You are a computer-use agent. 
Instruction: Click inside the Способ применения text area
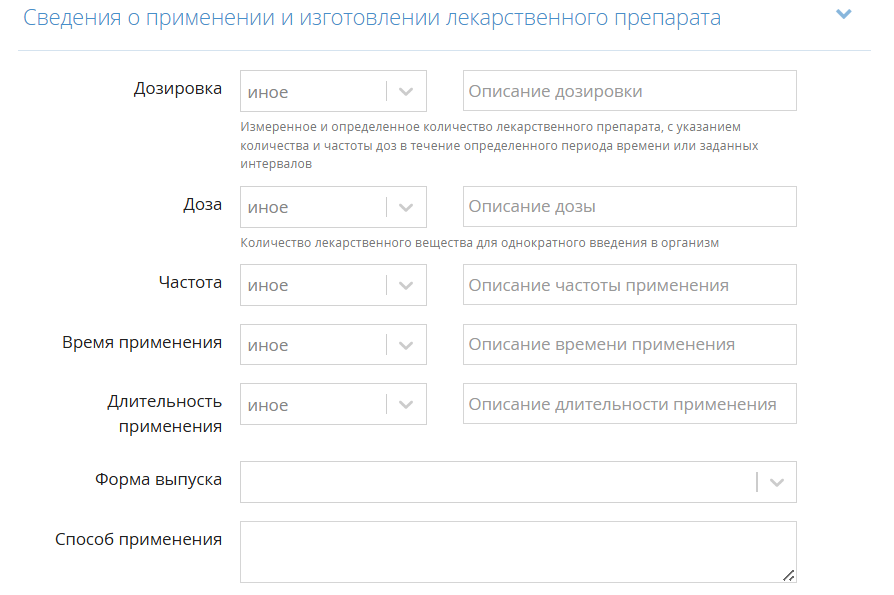(515, 550)
